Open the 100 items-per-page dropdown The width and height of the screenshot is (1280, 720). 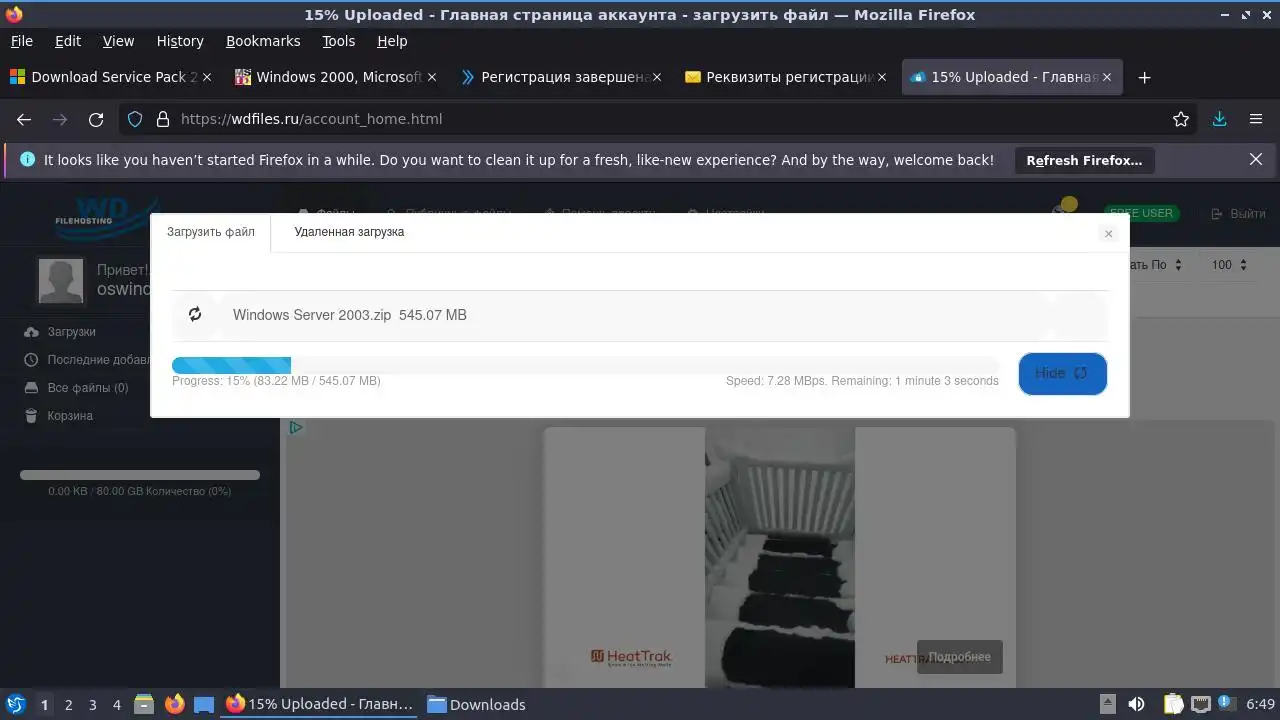pyautogui.click(x=1229, y=265)
